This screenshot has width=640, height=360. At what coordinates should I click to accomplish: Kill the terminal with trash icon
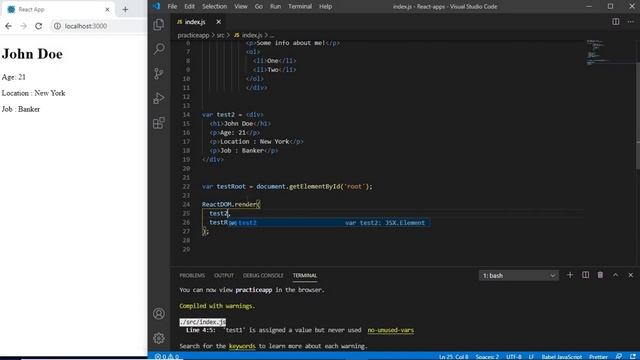[600, 275]
